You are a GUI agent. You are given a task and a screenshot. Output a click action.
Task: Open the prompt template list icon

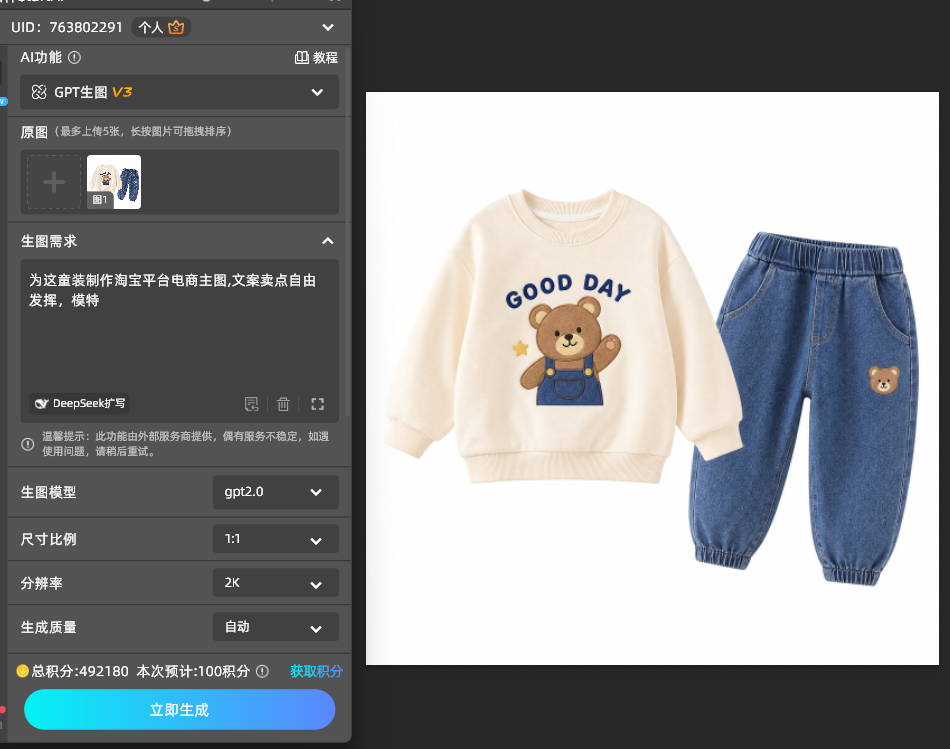click(x=251, y=404)
